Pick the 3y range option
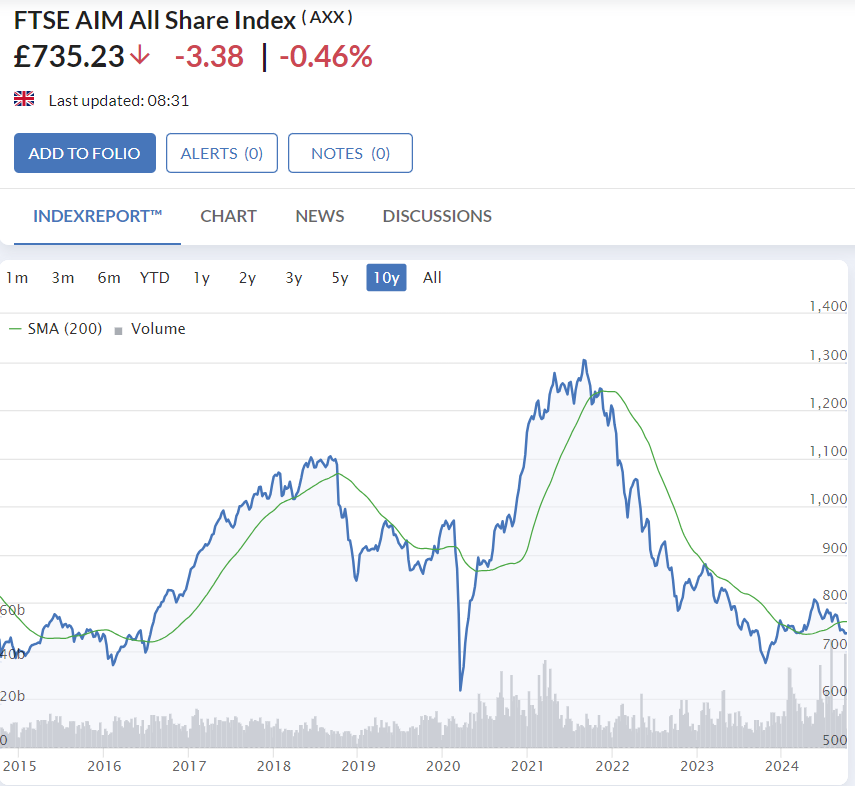The image size is (855, 786). 293,278
